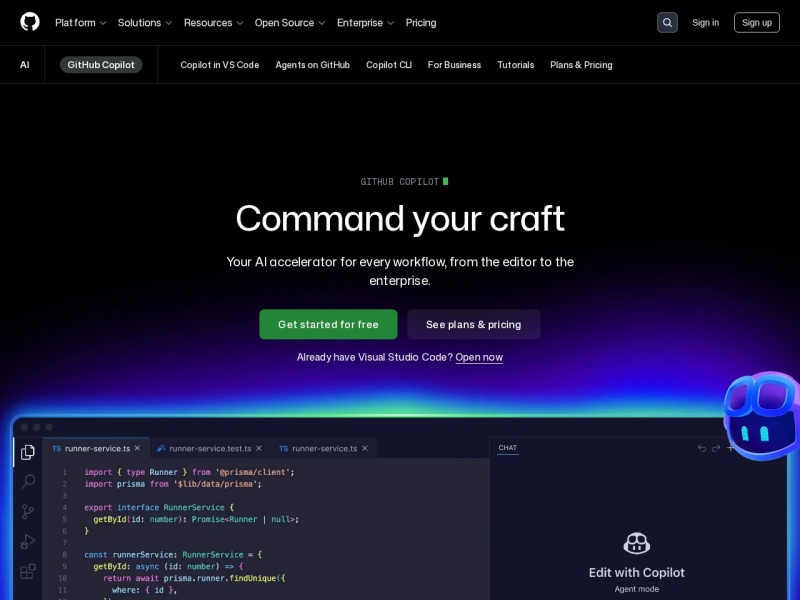The image size is (800, 600).
Task: Click the Get started for free button
Action: (x=328, y=324)
